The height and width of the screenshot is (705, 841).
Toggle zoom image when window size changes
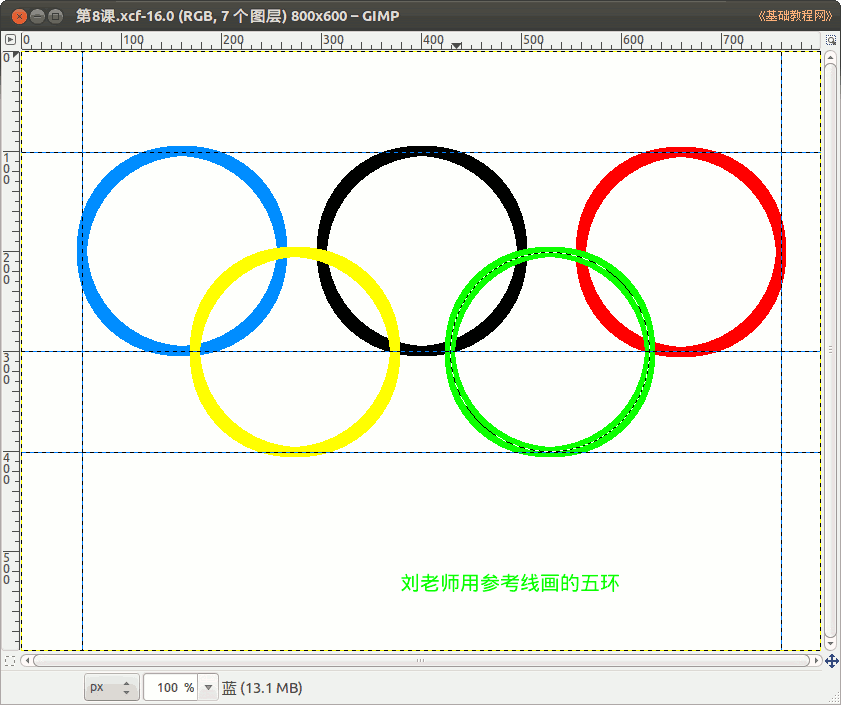click(830, 40)
